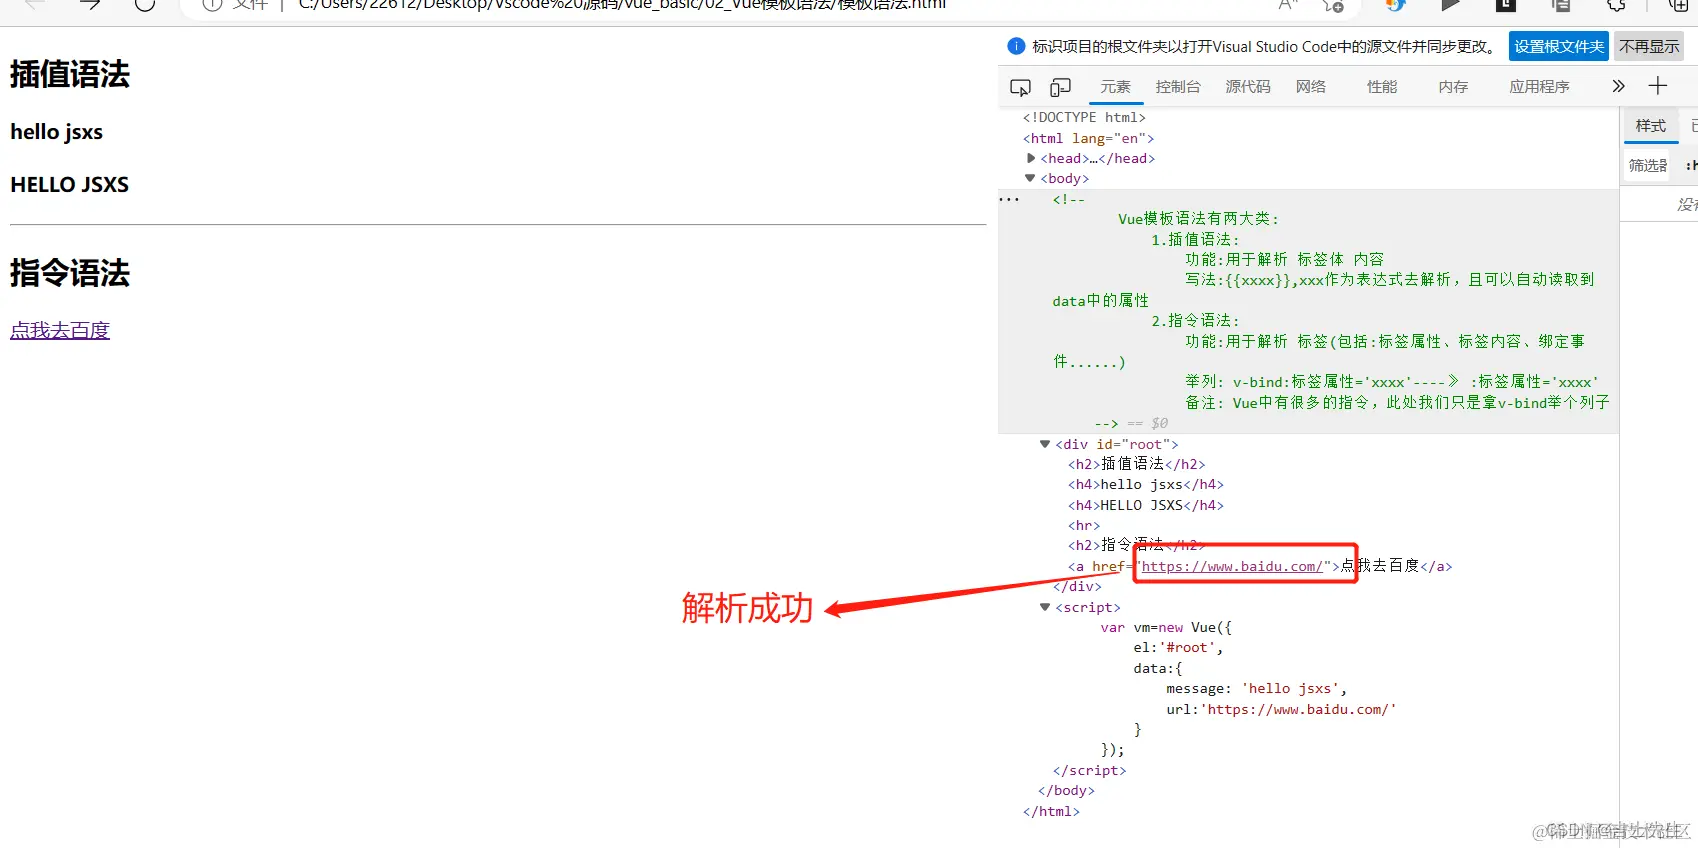Open the https://www.baidu.com/ href link in the DOM tree
The width and height of the screenshot is (1698, 848).
[x=1232, y=566]
